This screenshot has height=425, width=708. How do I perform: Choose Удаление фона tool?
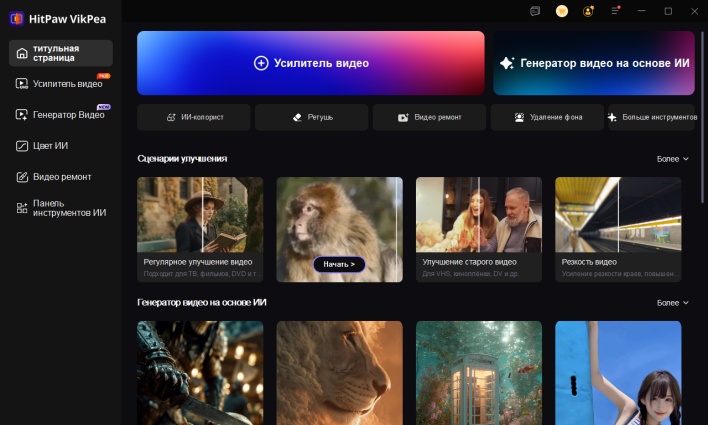pos(547,117)
